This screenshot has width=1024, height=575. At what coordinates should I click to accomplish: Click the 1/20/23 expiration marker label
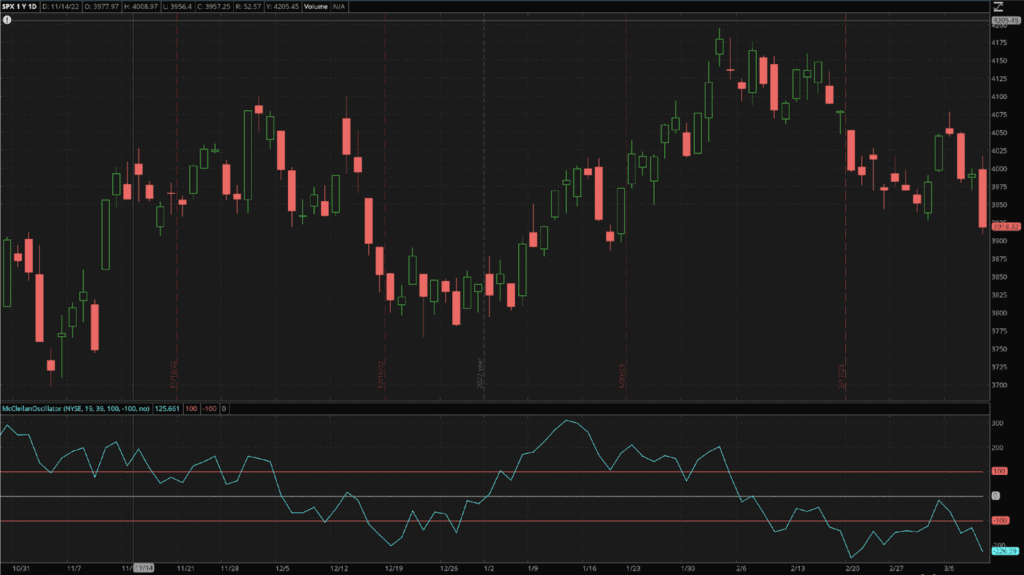(x=622, y=376)
